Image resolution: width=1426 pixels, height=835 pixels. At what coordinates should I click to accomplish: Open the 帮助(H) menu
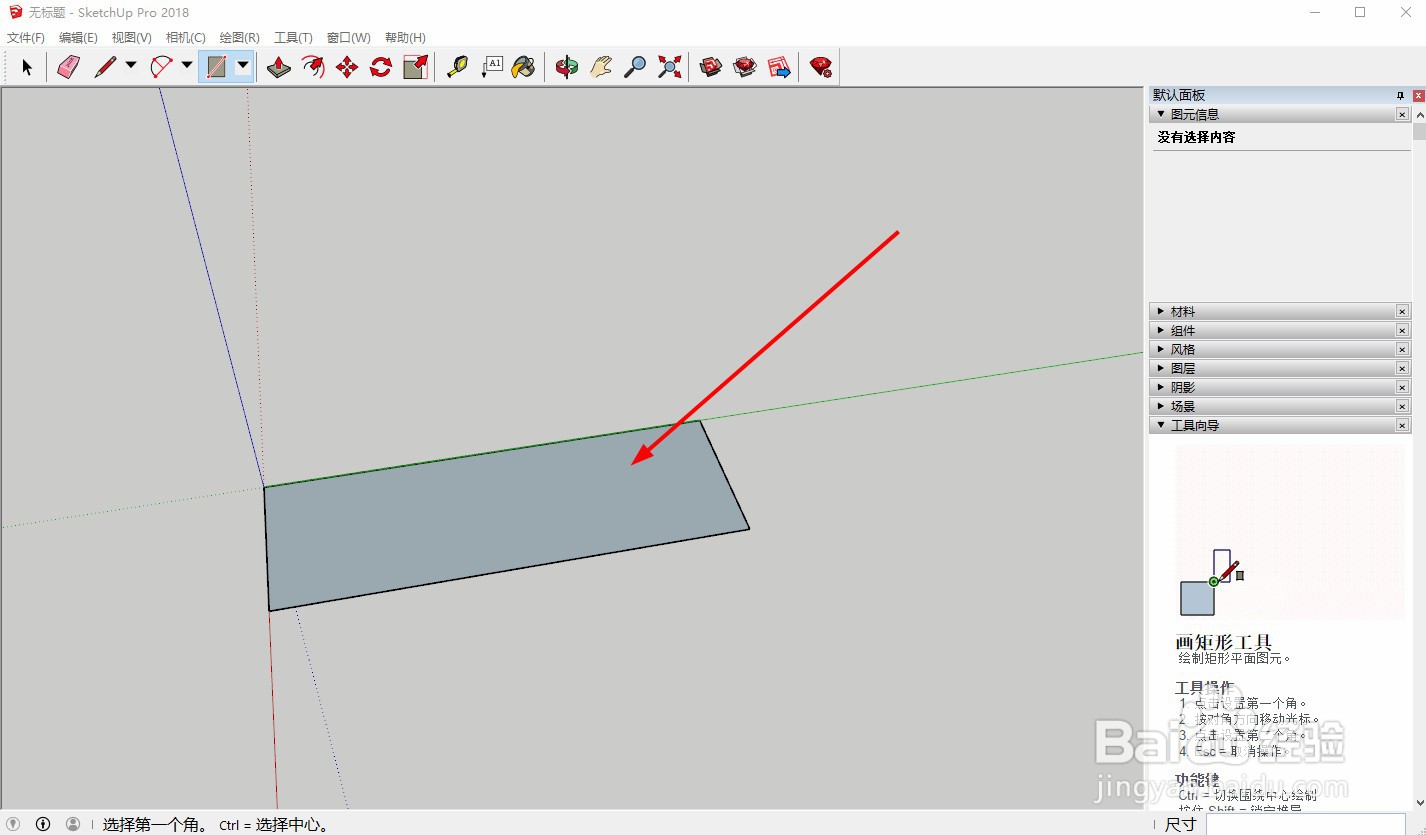[x=405, y=38]
